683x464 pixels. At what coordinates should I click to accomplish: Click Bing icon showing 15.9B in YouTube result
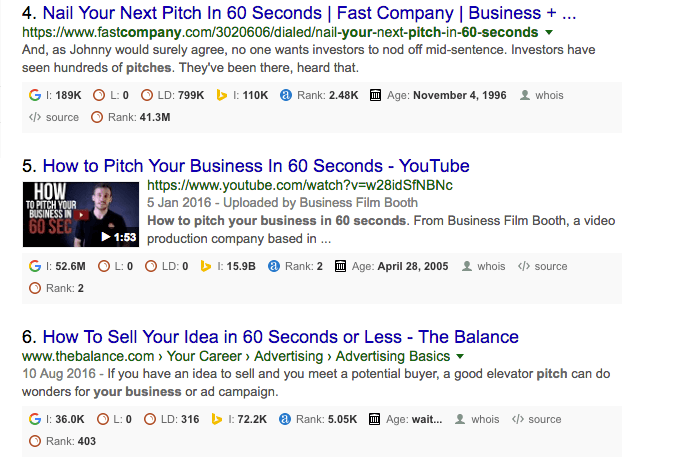tap(206, 266)
